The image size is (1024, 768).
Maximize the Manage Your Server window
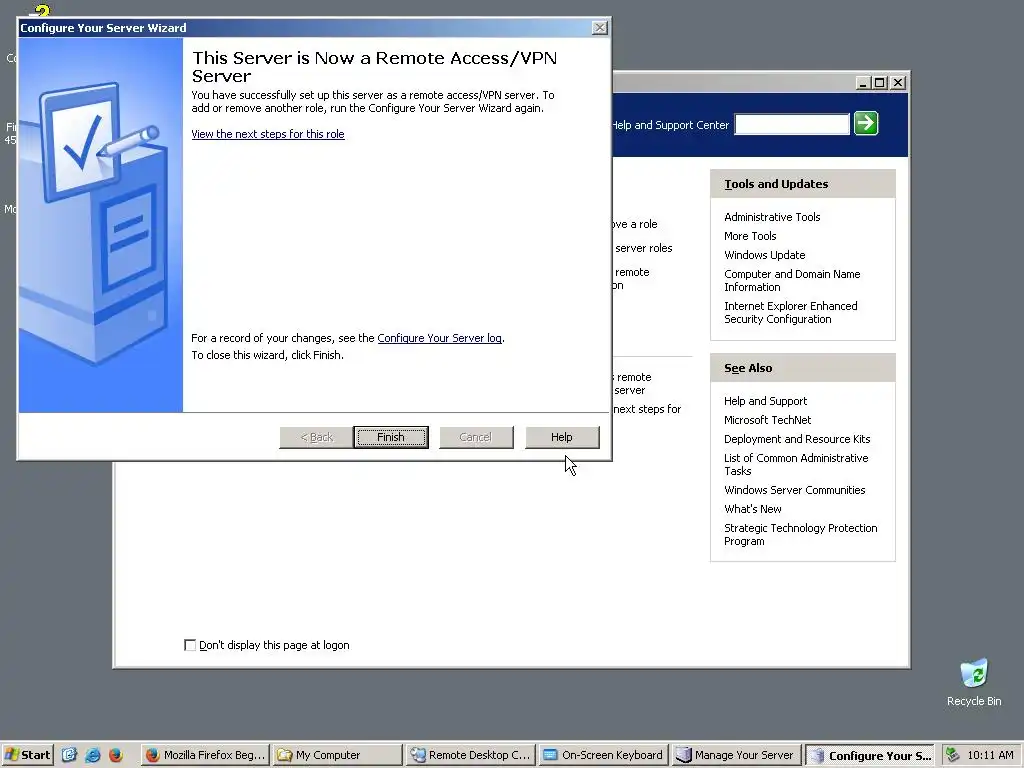(880, 83)
